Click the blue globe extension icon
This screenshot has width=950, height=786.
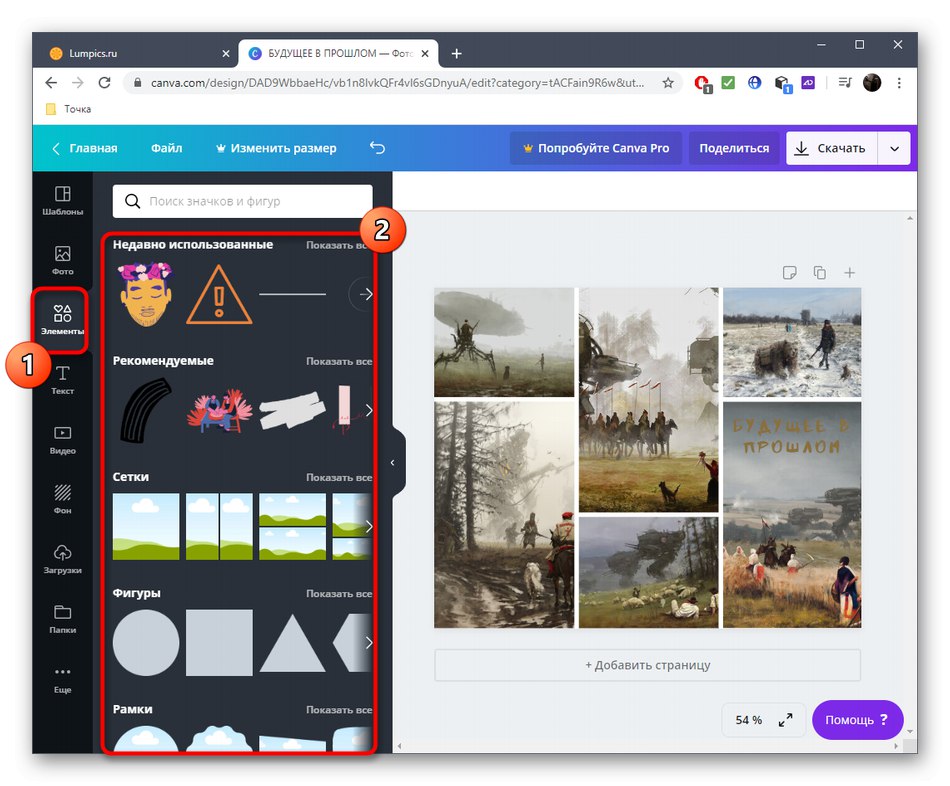pos(754,82)
